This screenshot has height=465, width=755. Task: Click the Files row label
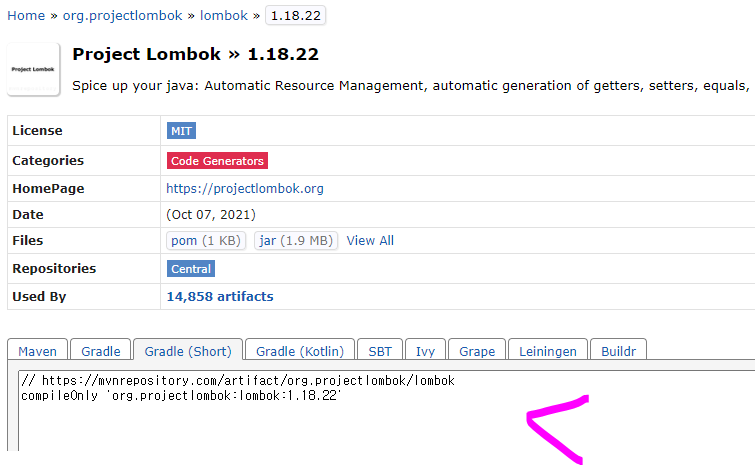tap(27, 241)
